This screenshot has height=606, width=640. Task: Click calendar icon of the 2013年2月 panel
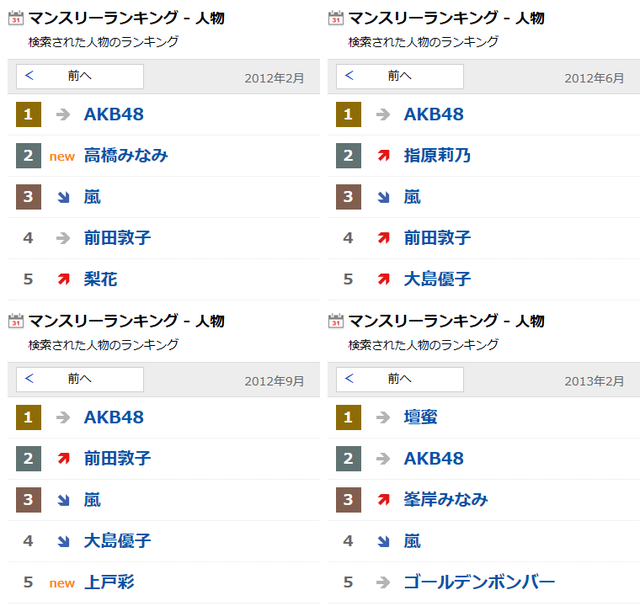click(x=336, y=321)
